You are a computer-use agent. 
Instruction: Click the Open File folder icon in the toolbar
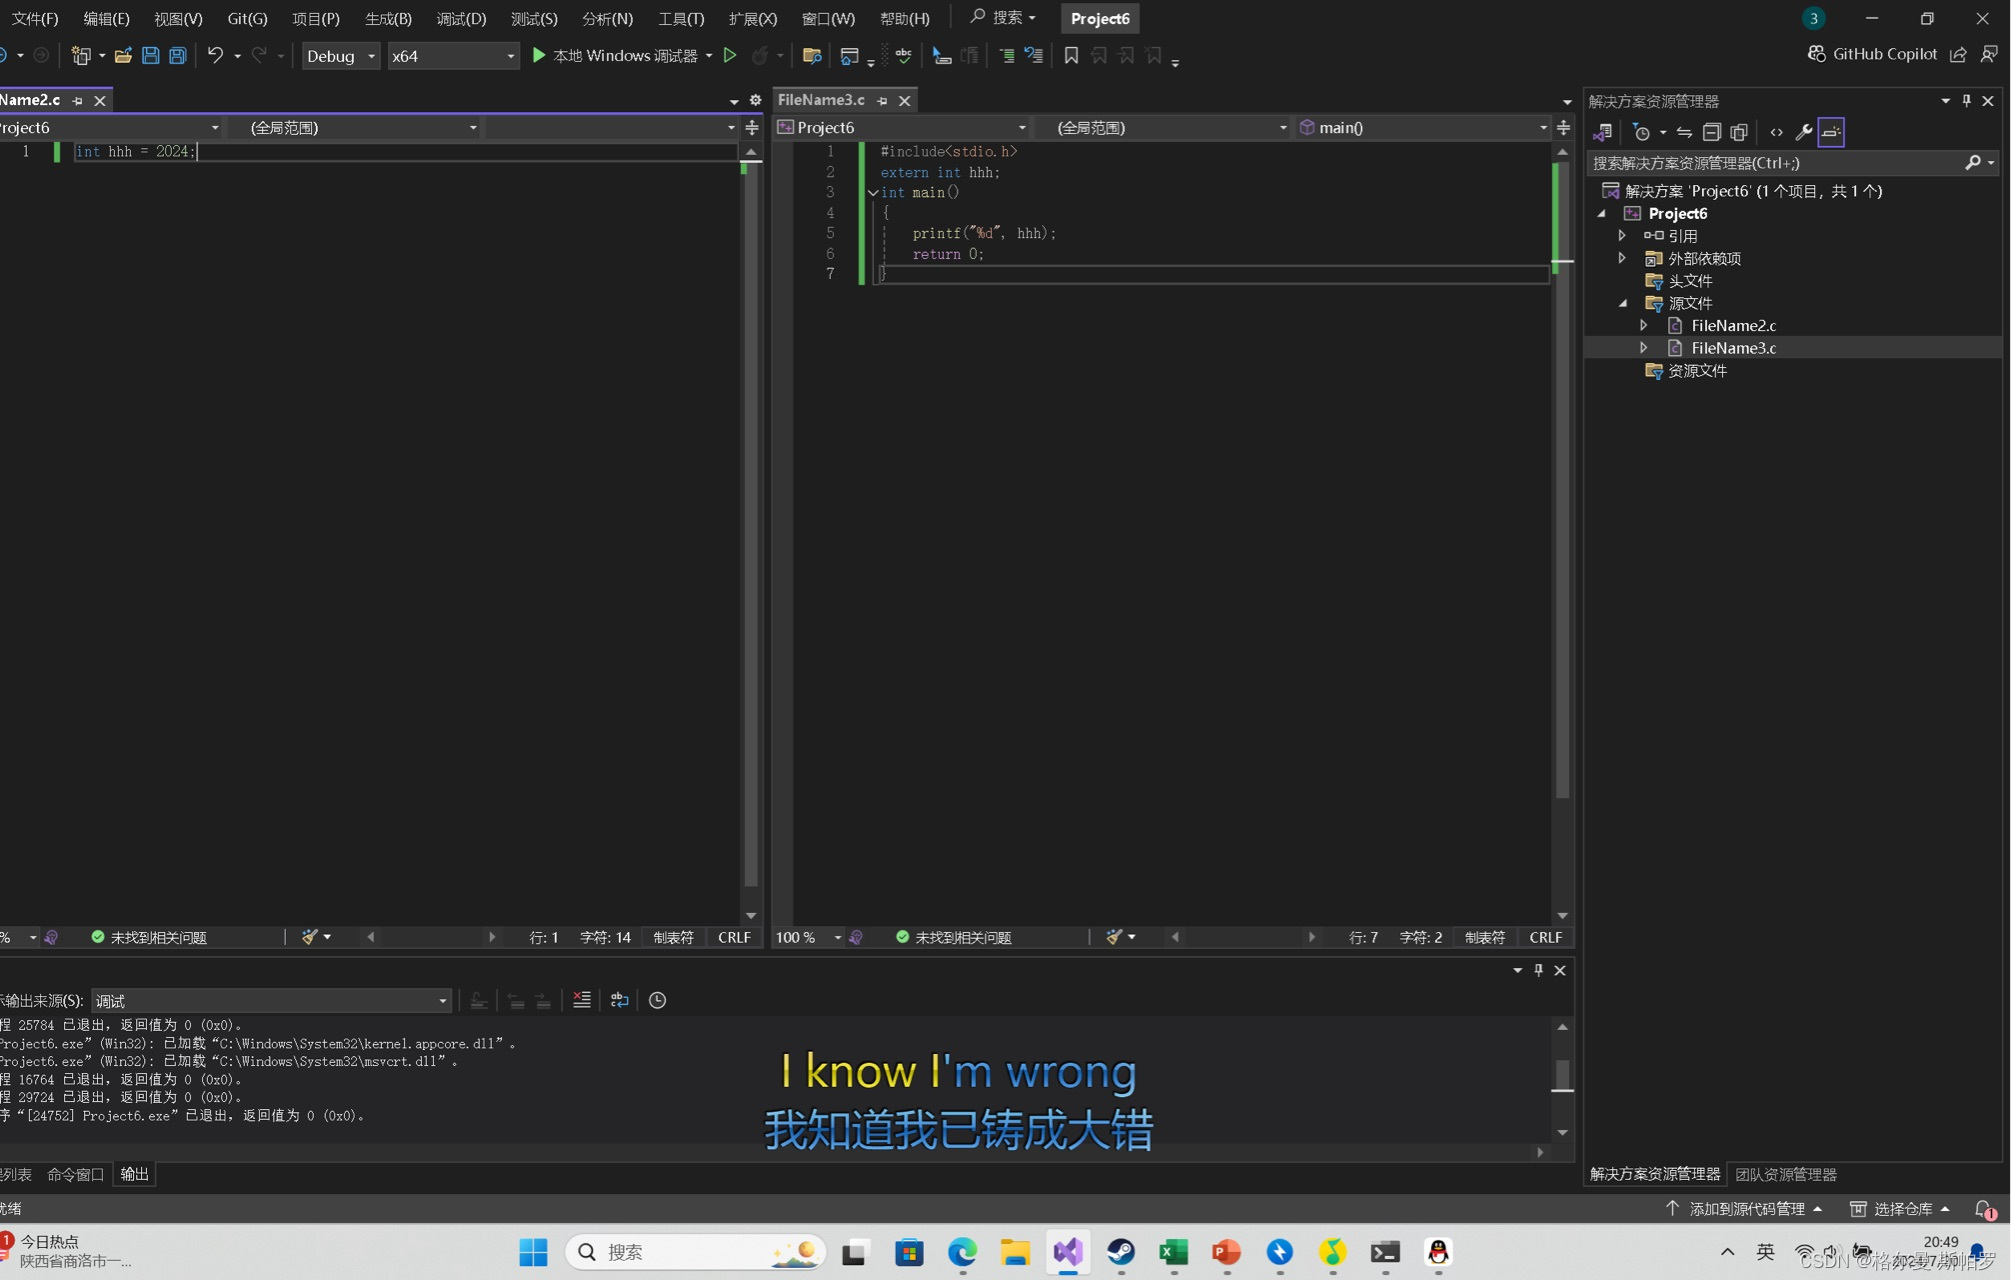pyautogui.click(x=123, y=56)
